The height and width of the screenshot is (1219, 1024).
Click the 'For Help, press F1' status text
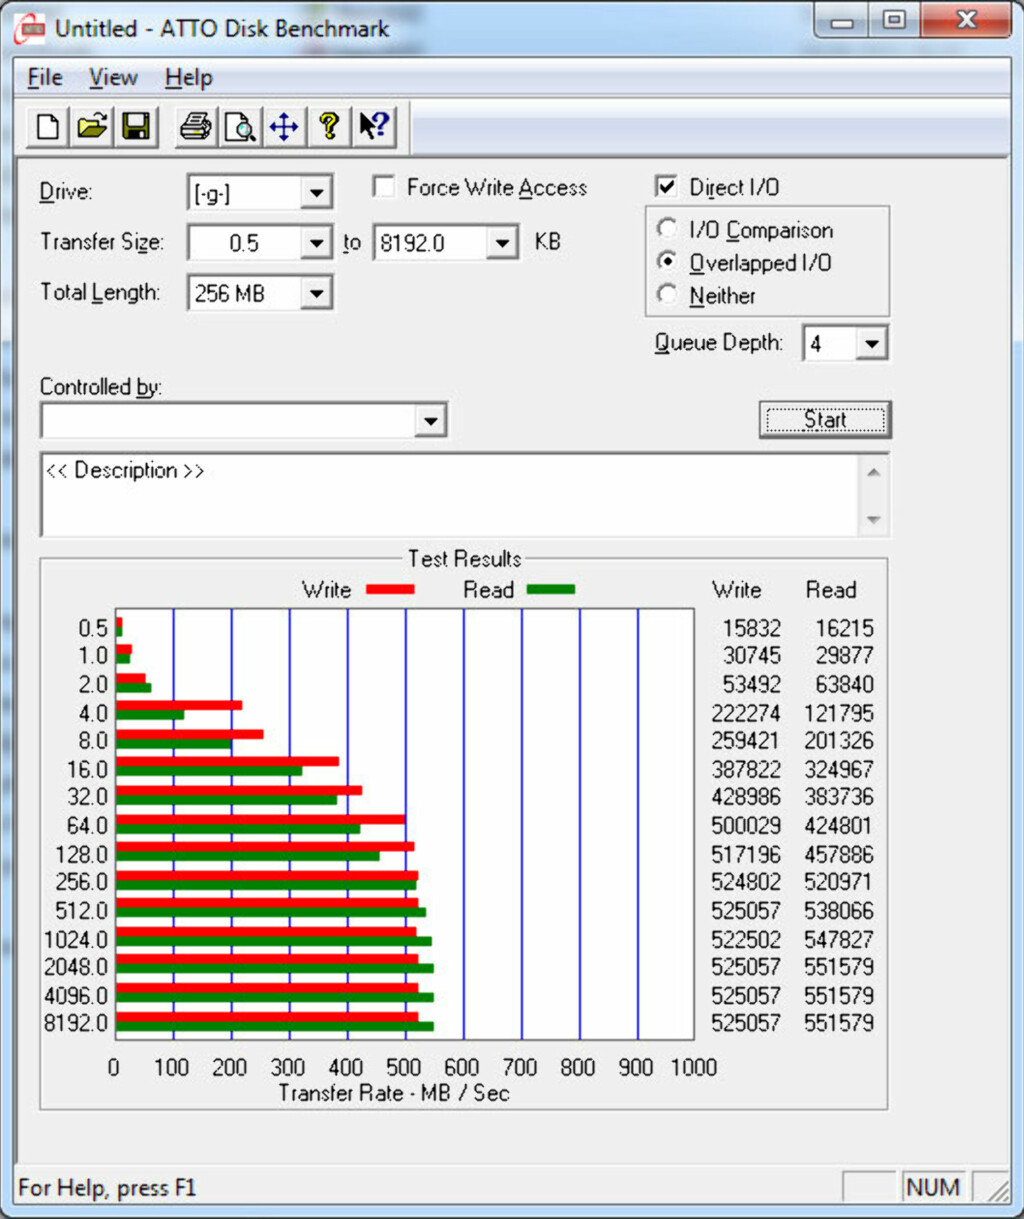tap(107, 1188)
